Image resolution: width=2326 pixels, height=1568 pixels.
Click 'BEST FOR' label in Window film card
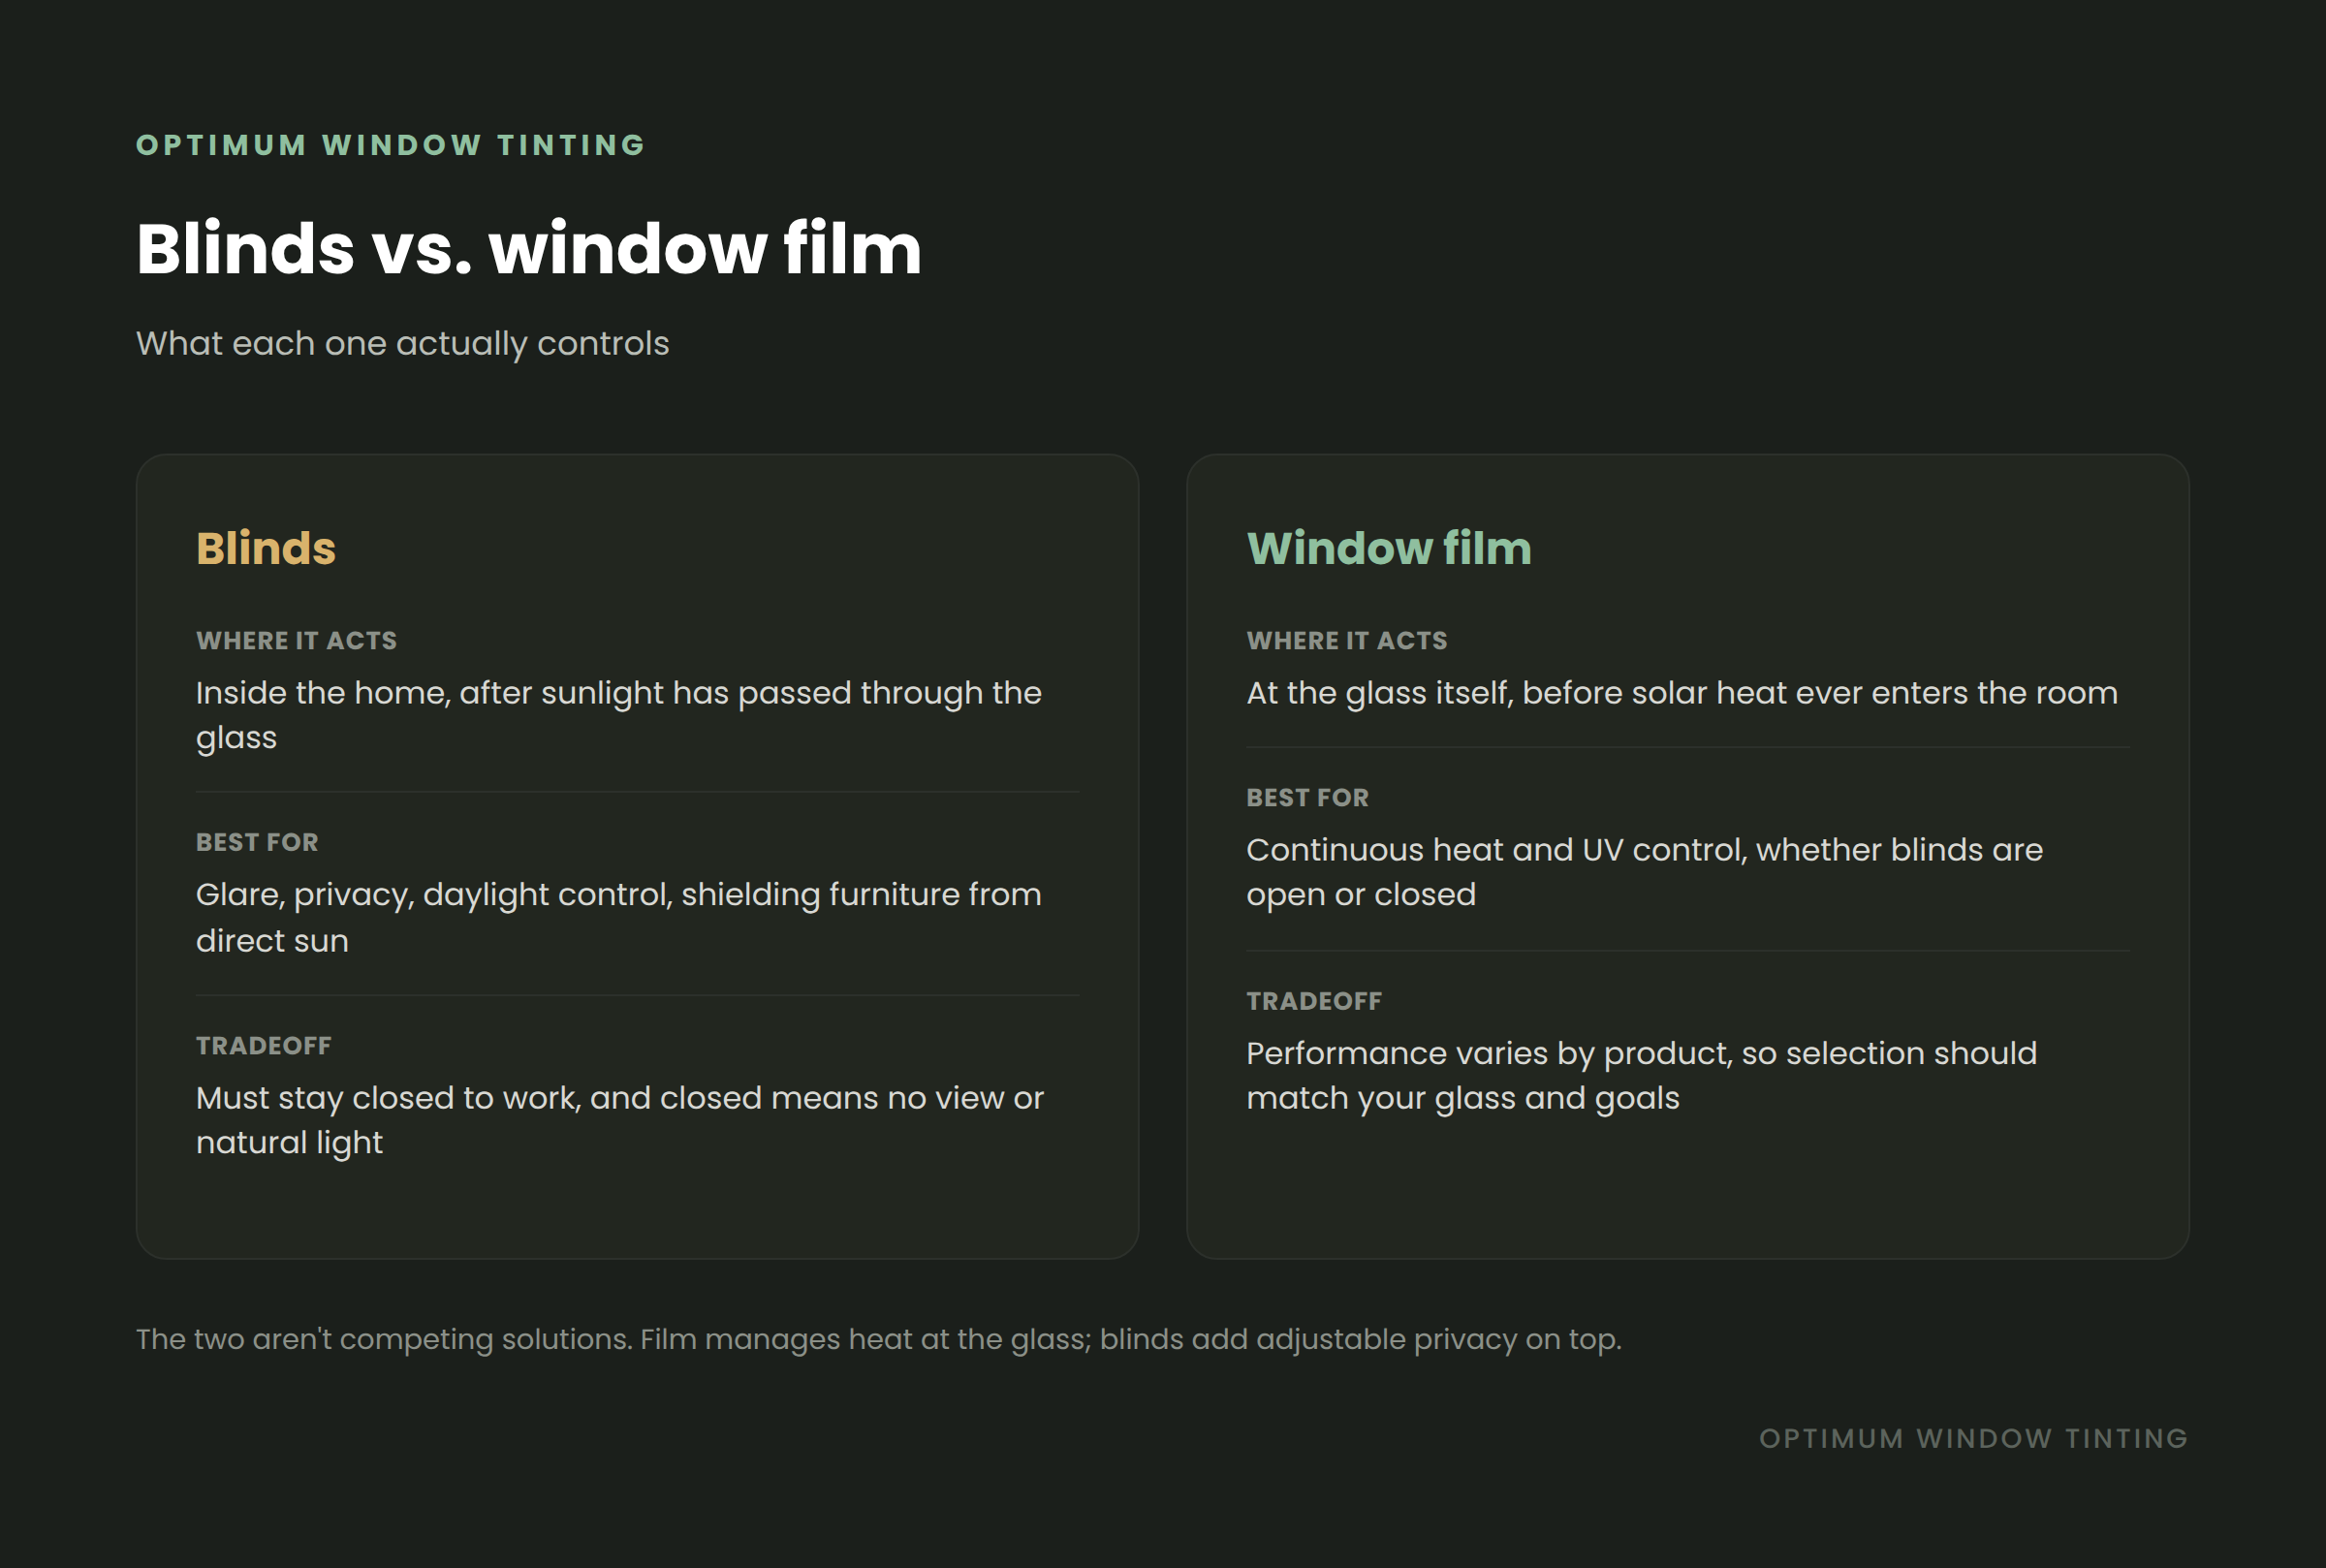(x=1307, y=797)
